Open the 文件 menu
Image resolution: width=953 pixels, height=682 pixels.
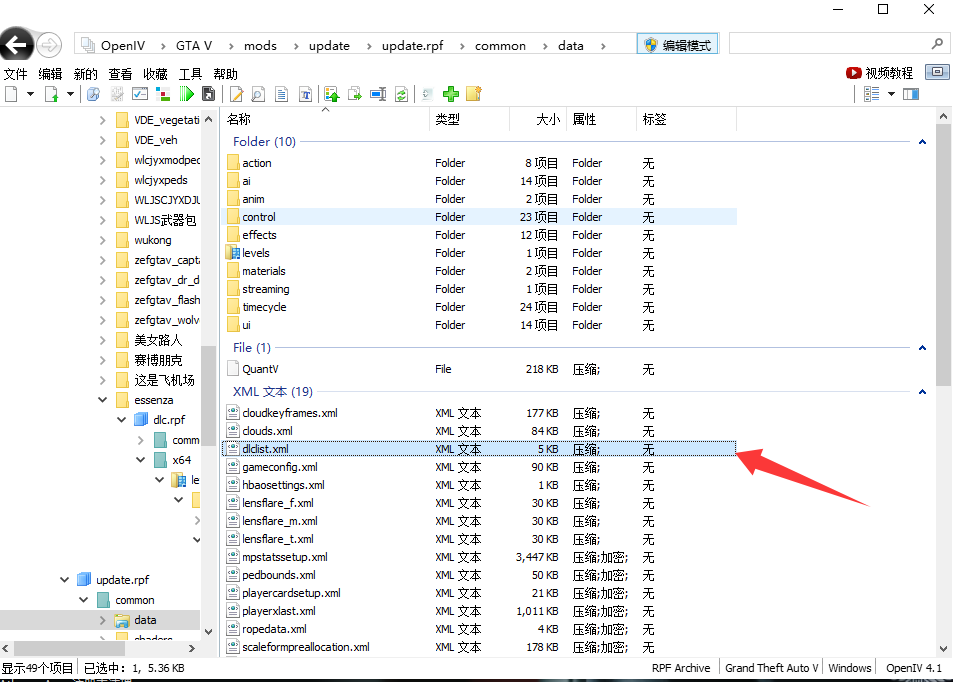tap(15, 74)
